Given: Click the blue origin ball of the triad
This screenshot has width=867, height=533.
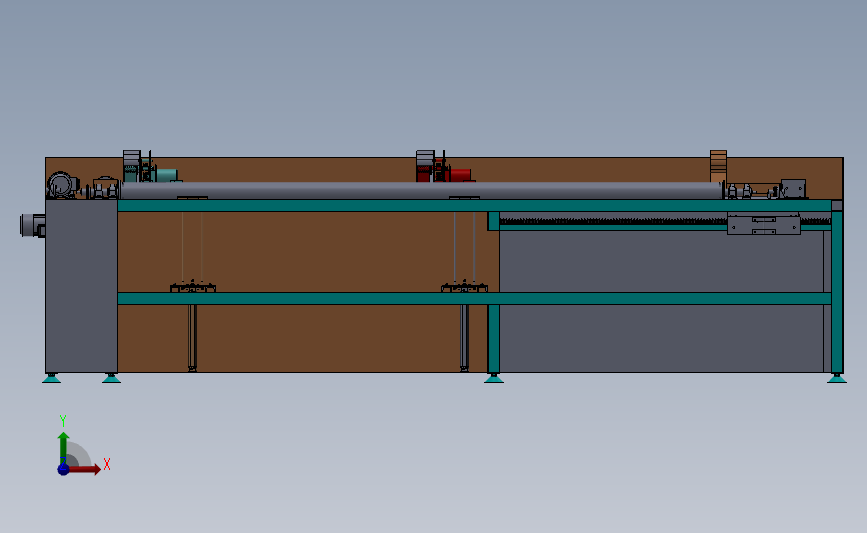Looking at the screenshot, I should (64, 469).
